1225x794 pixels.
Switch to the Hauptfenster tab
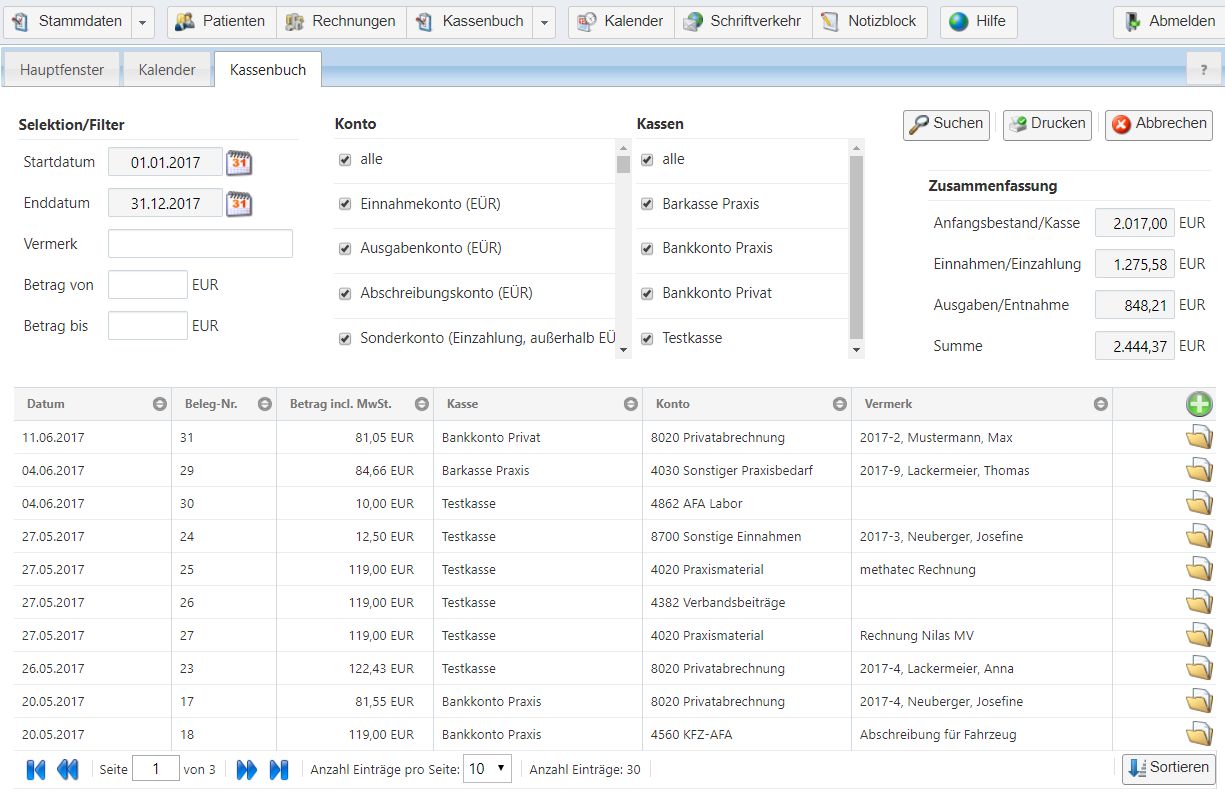(x=62, y=70)
